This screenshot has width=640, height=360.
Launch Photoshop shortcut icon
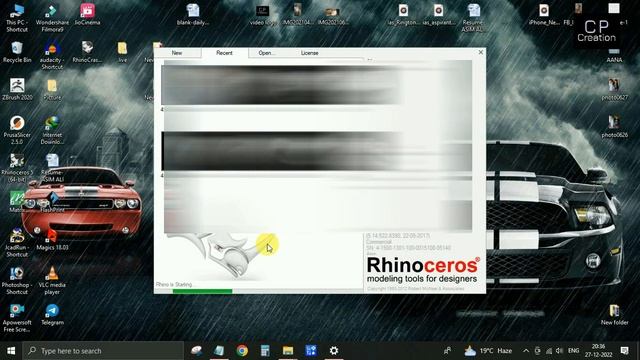point(17,280)
